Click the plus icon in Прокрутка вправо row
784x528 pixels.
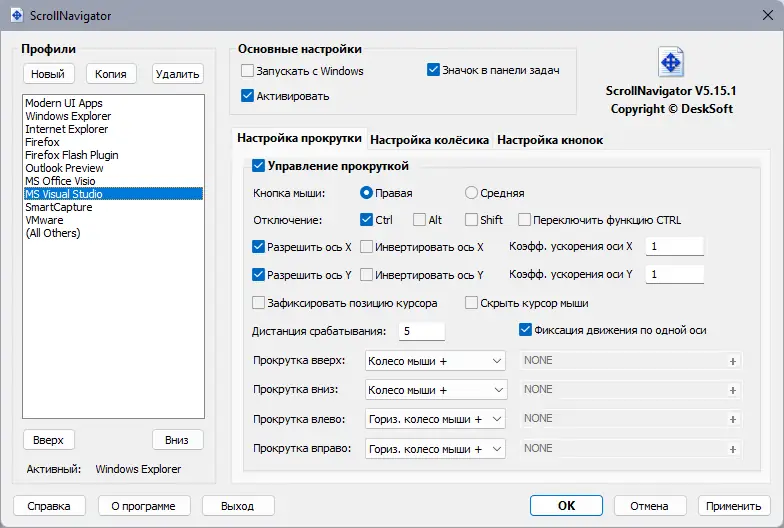click(732, 449)
